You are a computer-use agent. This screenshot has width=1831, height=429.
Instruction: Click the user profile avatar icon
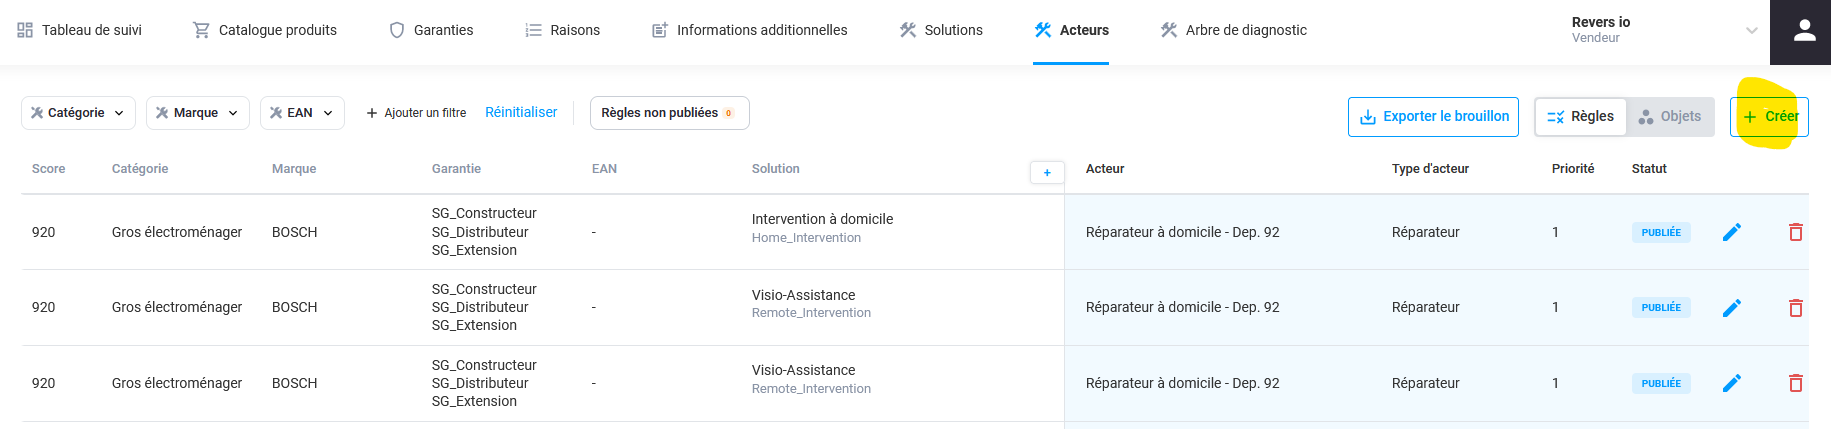1804,31
